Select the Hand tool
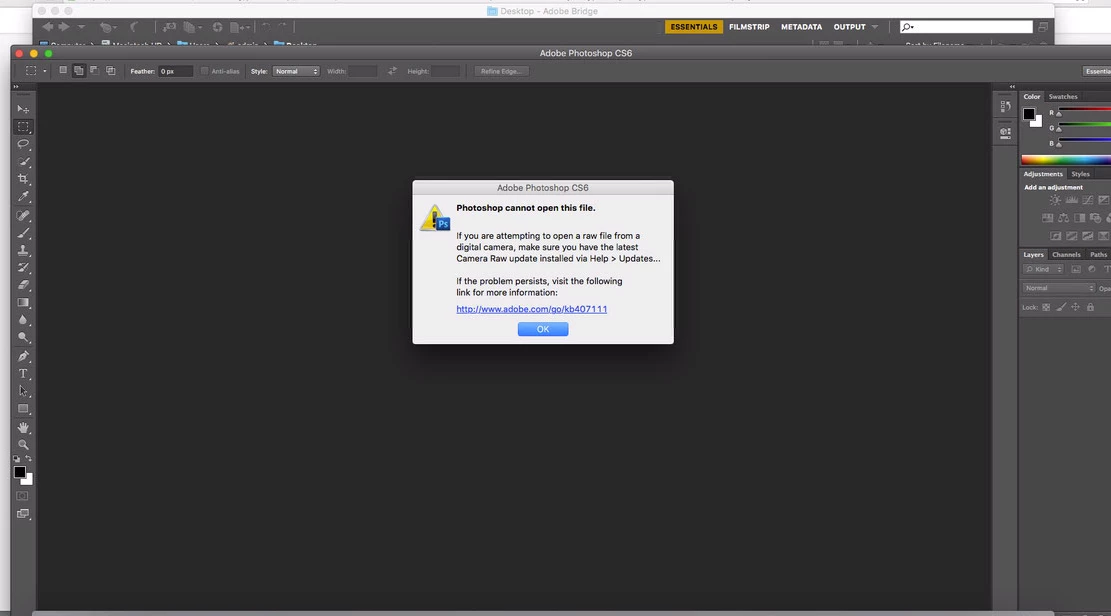This screenshot has width=1111, height=616. point(23,427)
